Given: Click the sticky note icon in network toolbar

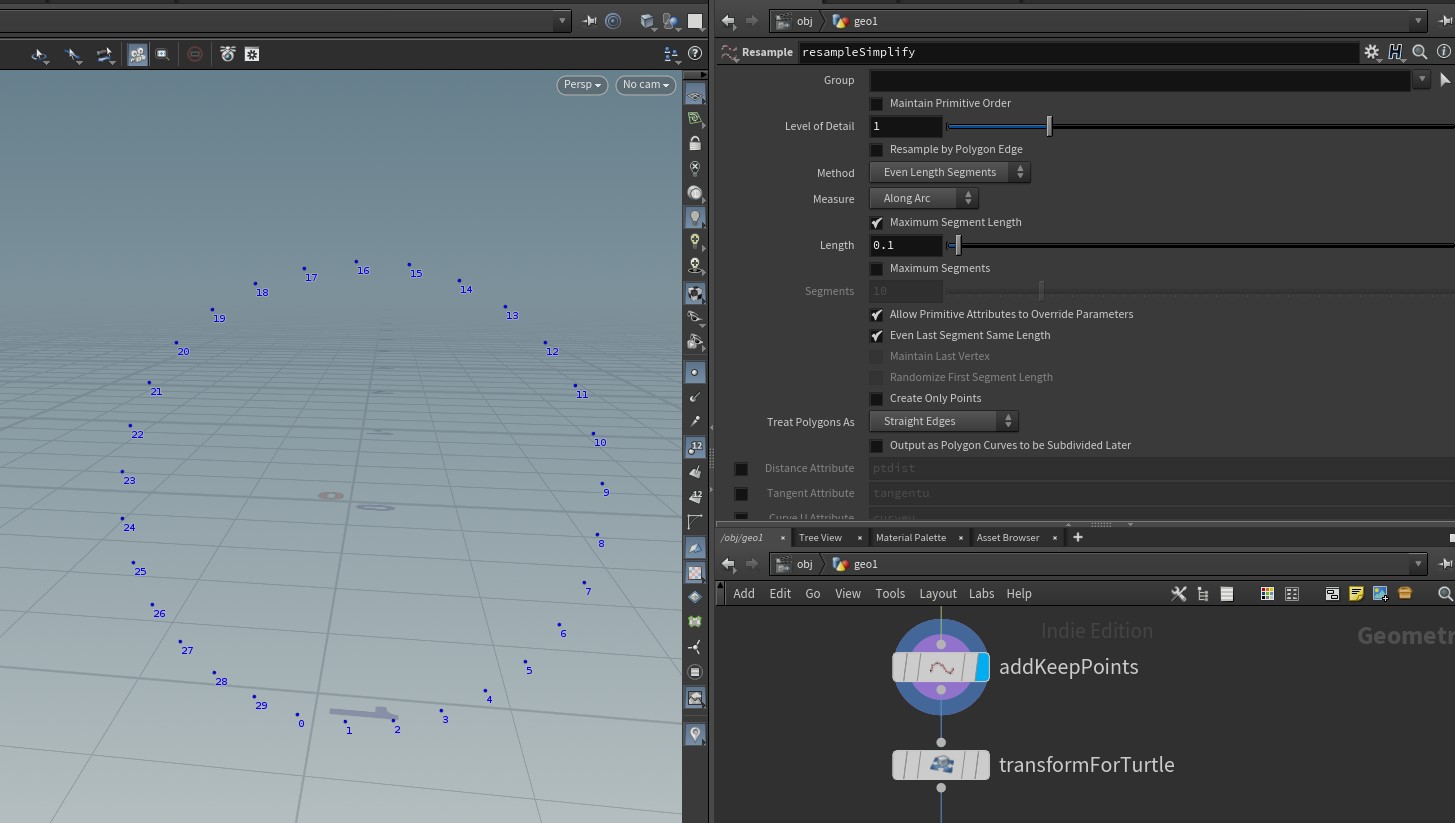Looking at the screenshot, I should point(1356,593).
